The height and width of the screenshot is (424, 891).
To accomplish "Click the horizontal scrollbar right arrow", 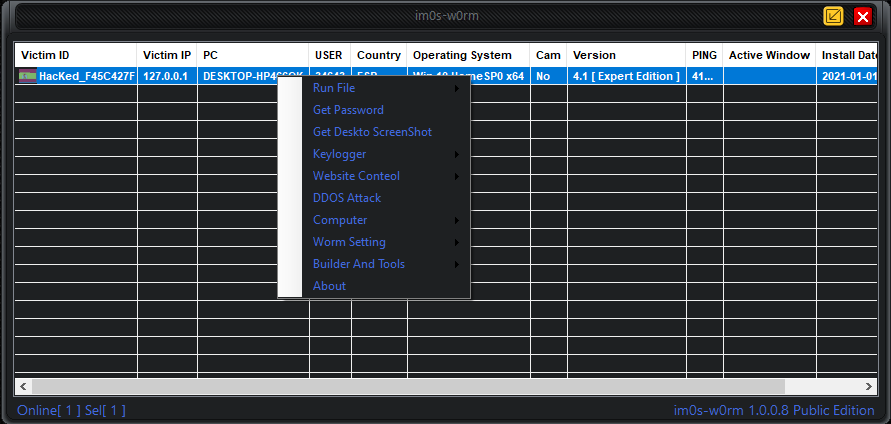I will [869, 386].
